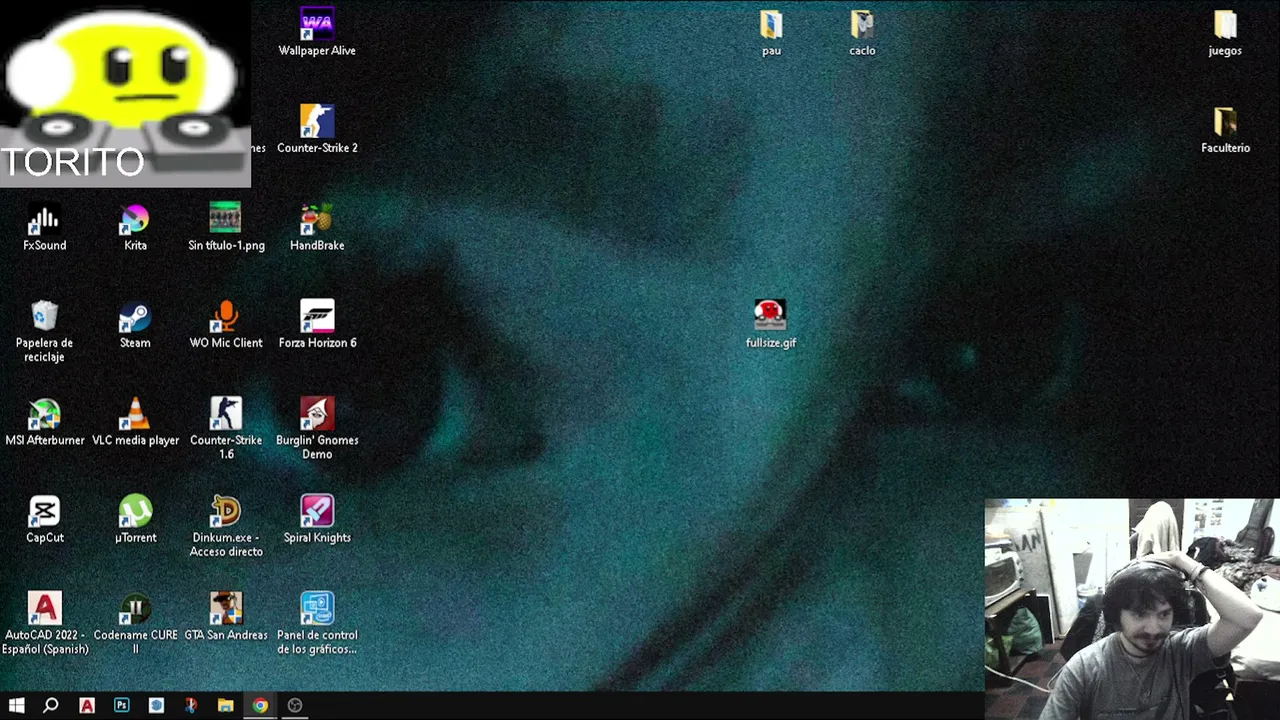Launch the Burglin' Gnomes Demo shortcut
1280x720 pixels.
317,428
